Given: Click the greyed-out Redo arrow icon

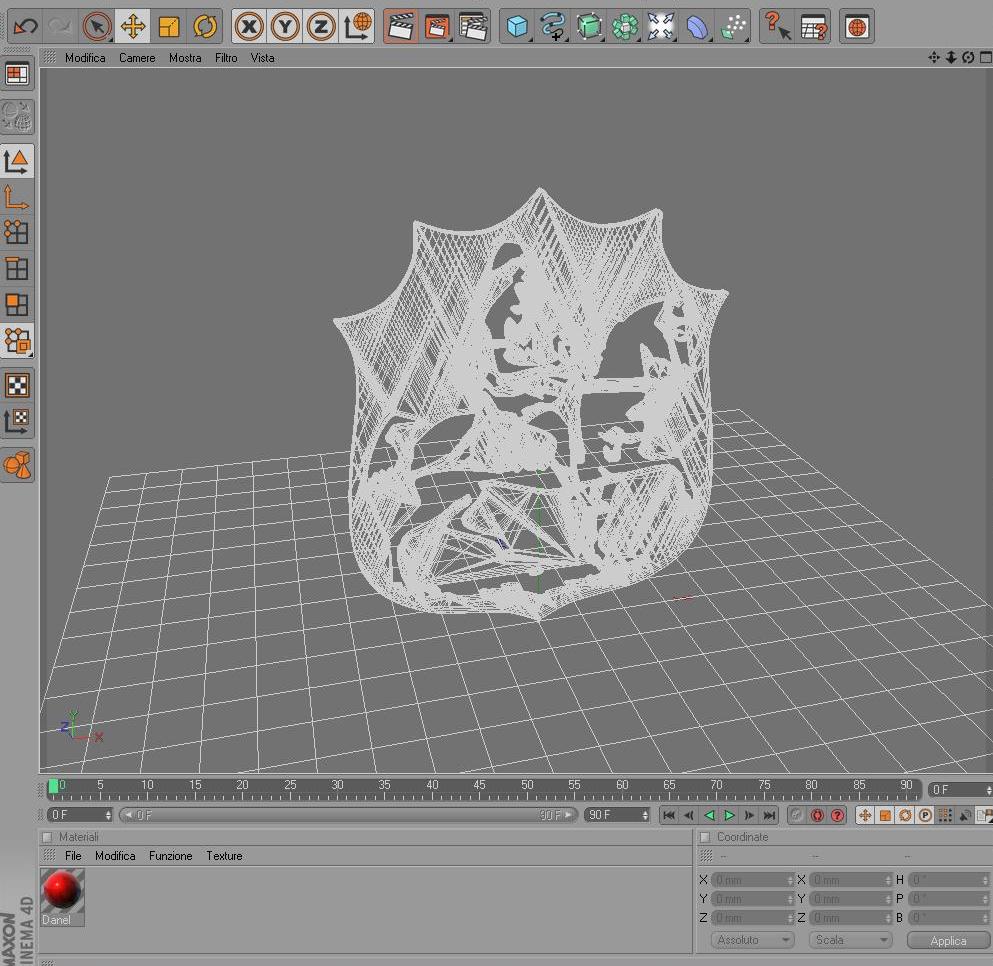Looking at the screenshot, I should coord(60,27).
